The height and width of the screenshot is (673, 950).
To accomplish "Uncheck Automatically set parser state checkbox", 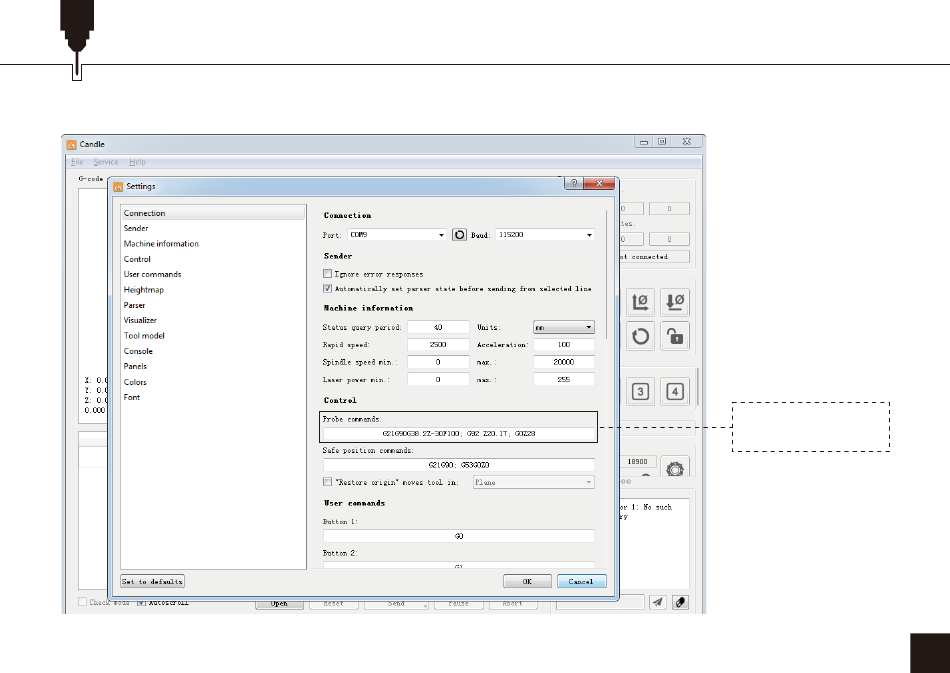I will (x=327, y=288).
